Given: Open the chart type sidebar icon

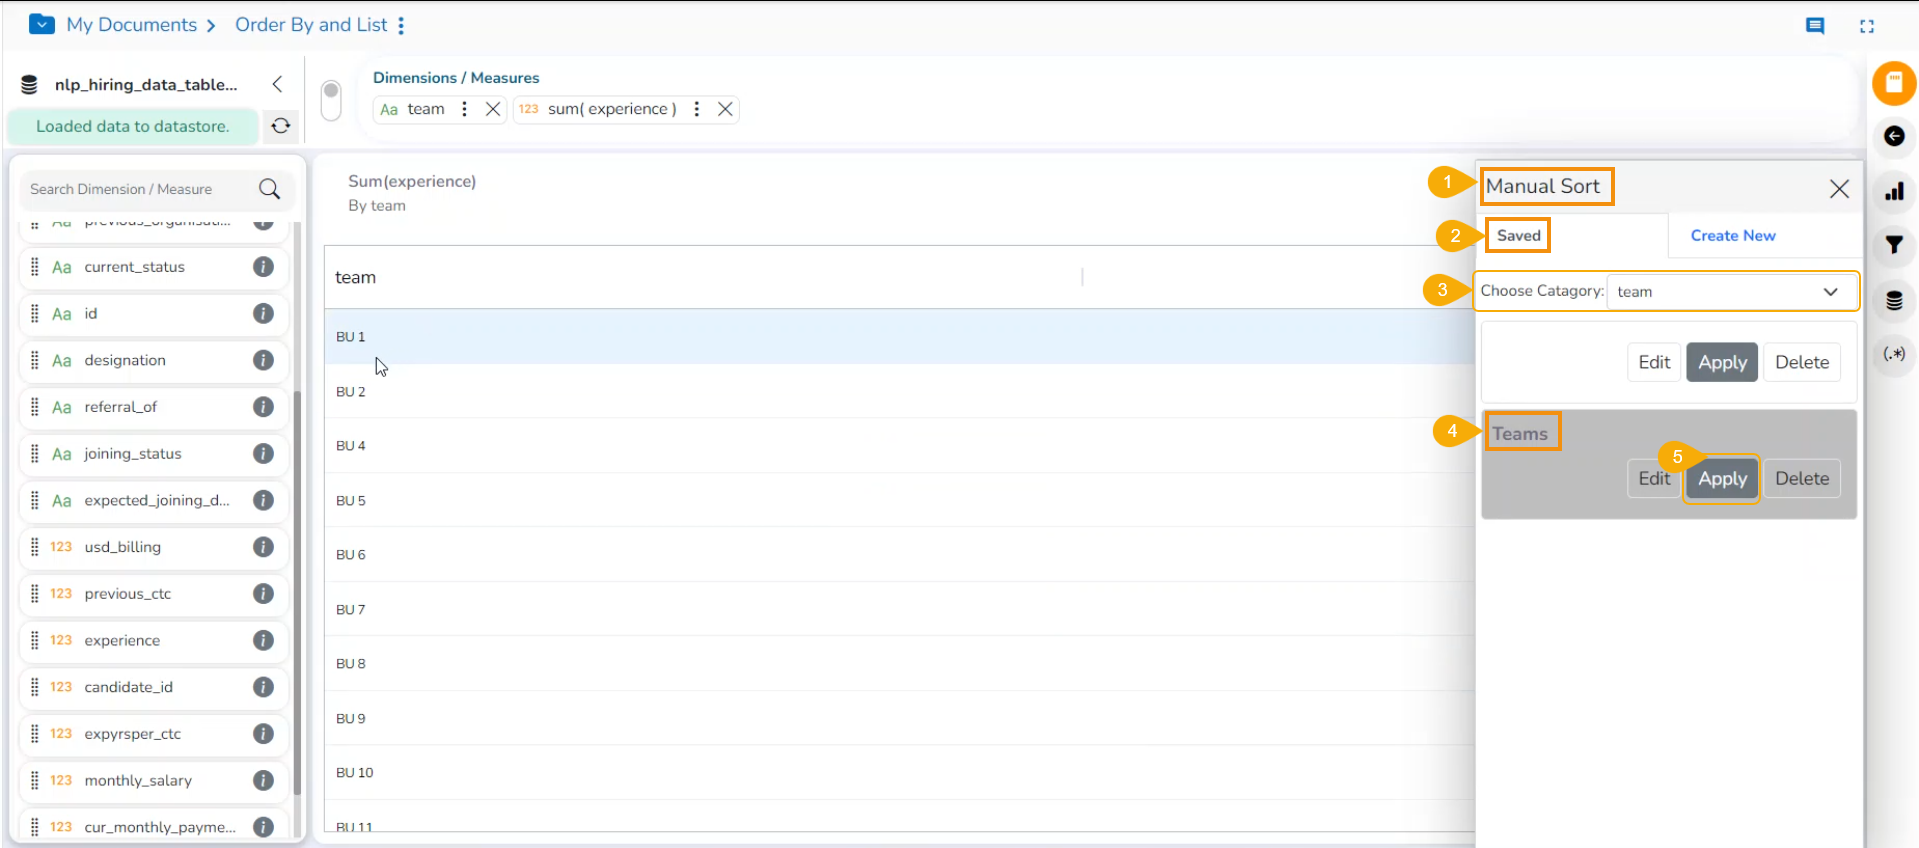Looking at the screenshot, I should point(1894,191).
